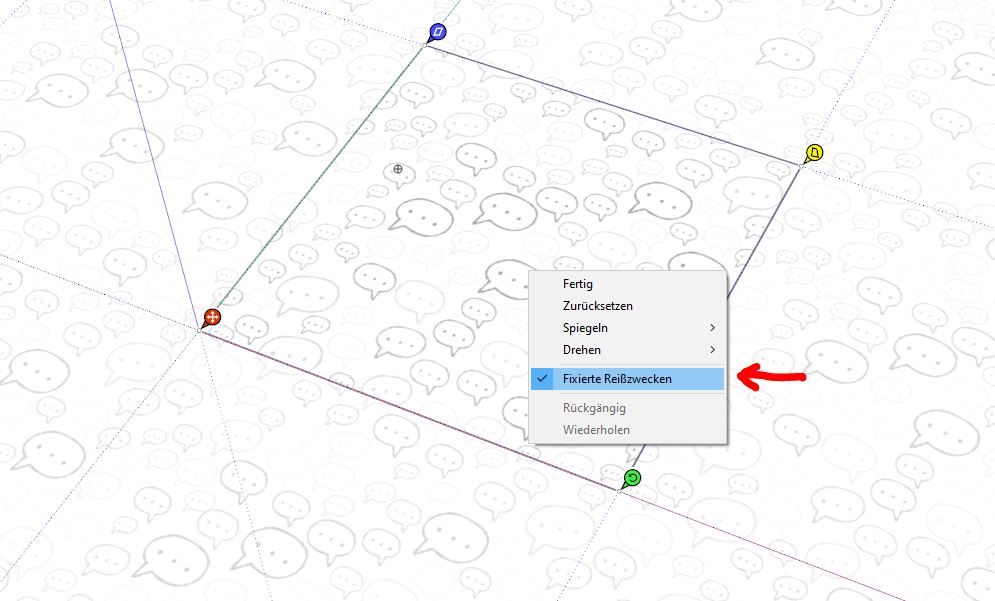Click the yellow distort pin
Image resolution: width=995 pixels, height=601 pixels.
click(x=815, y=153)
